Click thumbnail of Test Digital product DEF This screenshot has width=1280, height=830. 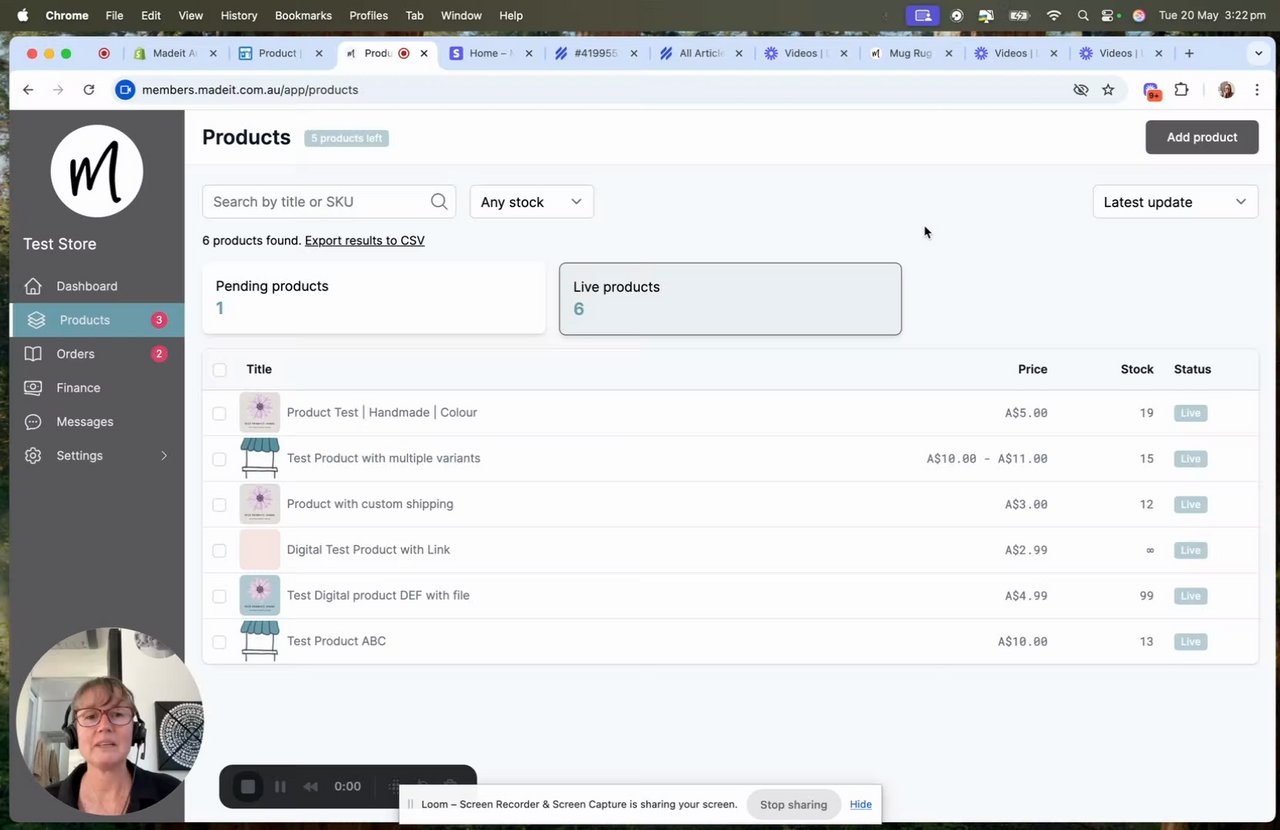coord(260,595)
